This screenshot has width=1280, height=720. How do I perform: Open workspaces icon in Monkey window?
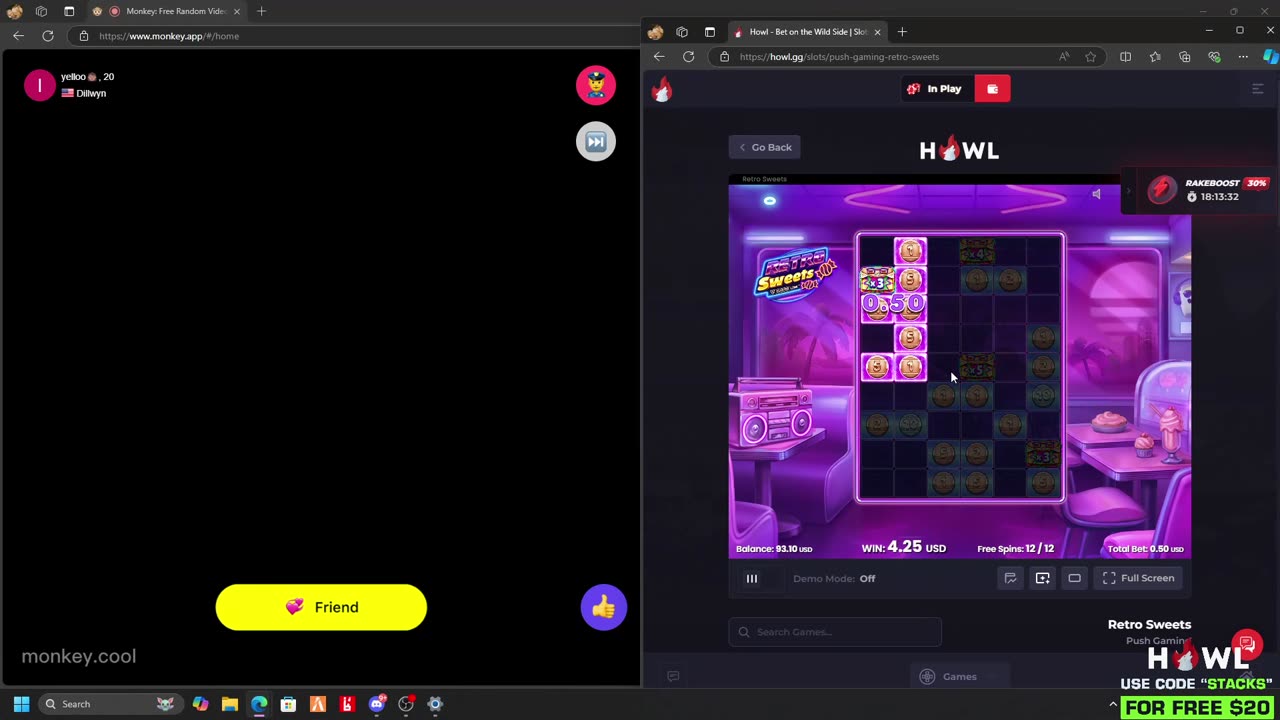coord(41,11)
